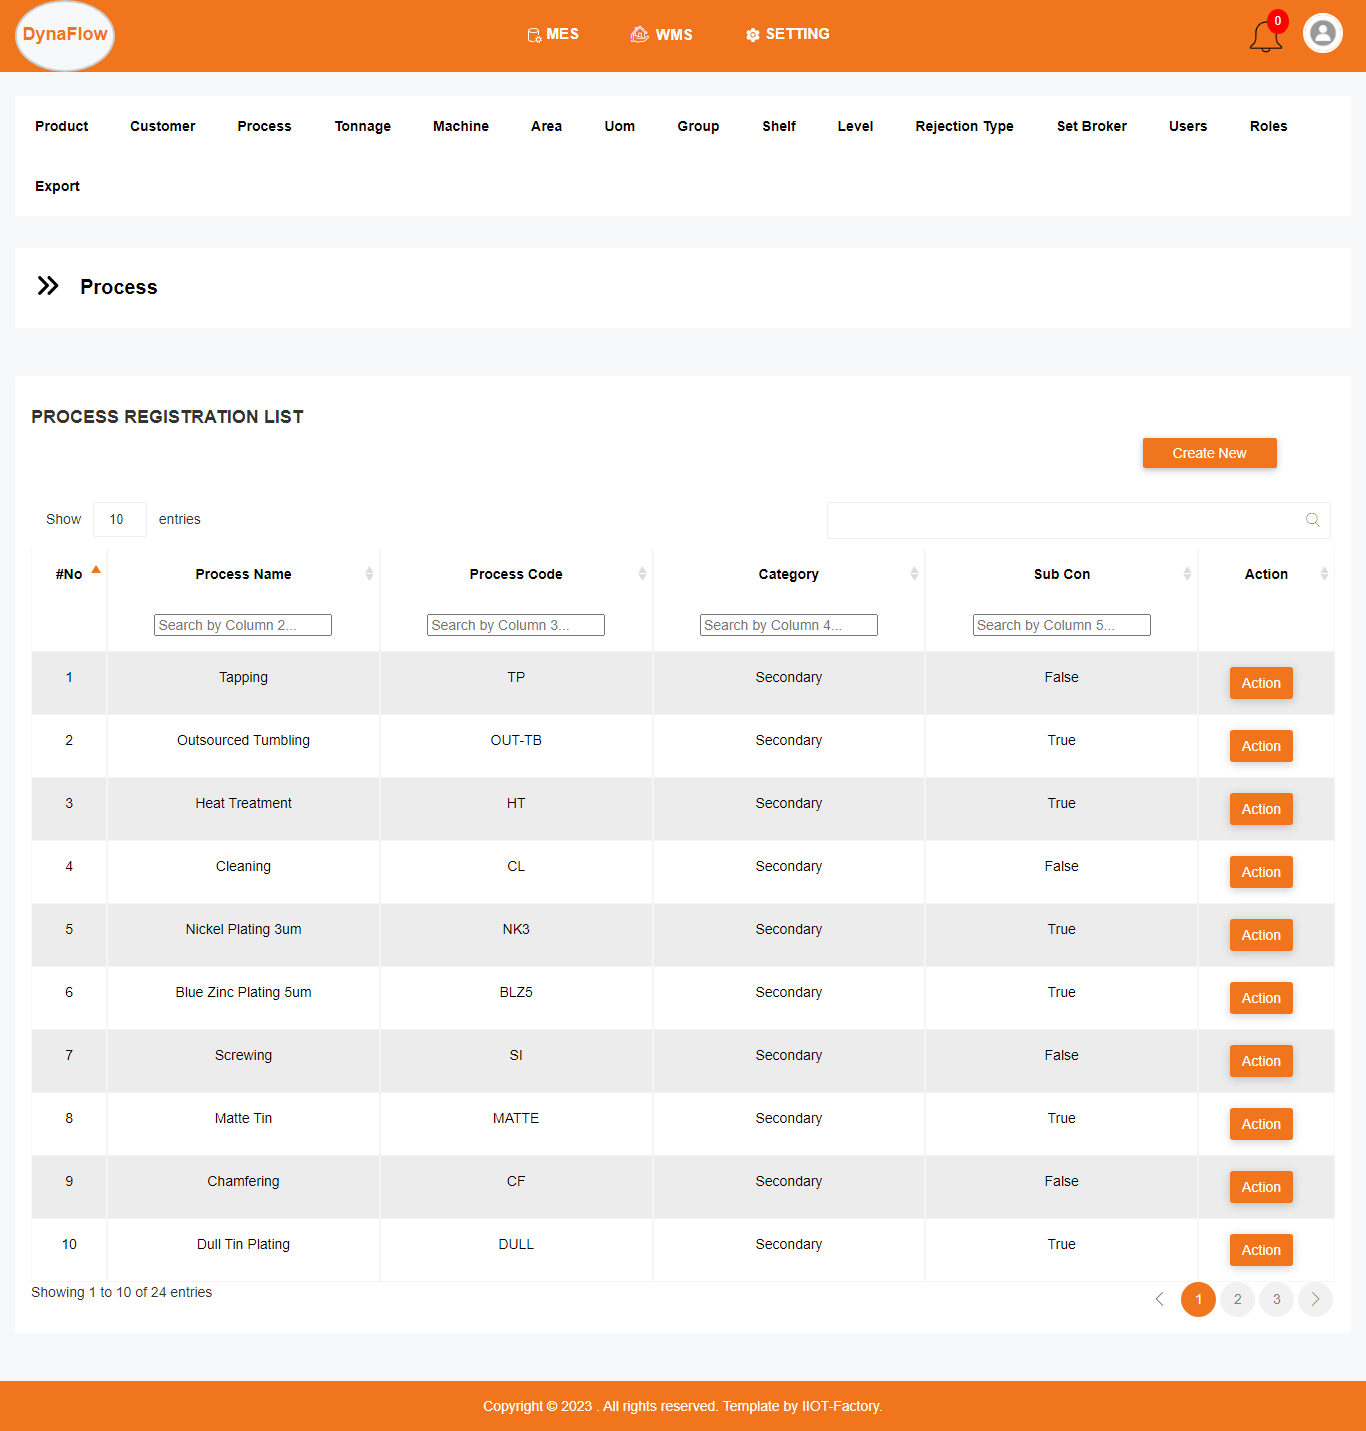This screenshot has height=1431, width=1366.
Task: Focus the Search by Column 4 field
Action: pyautogui.click(x=789, y=625)
